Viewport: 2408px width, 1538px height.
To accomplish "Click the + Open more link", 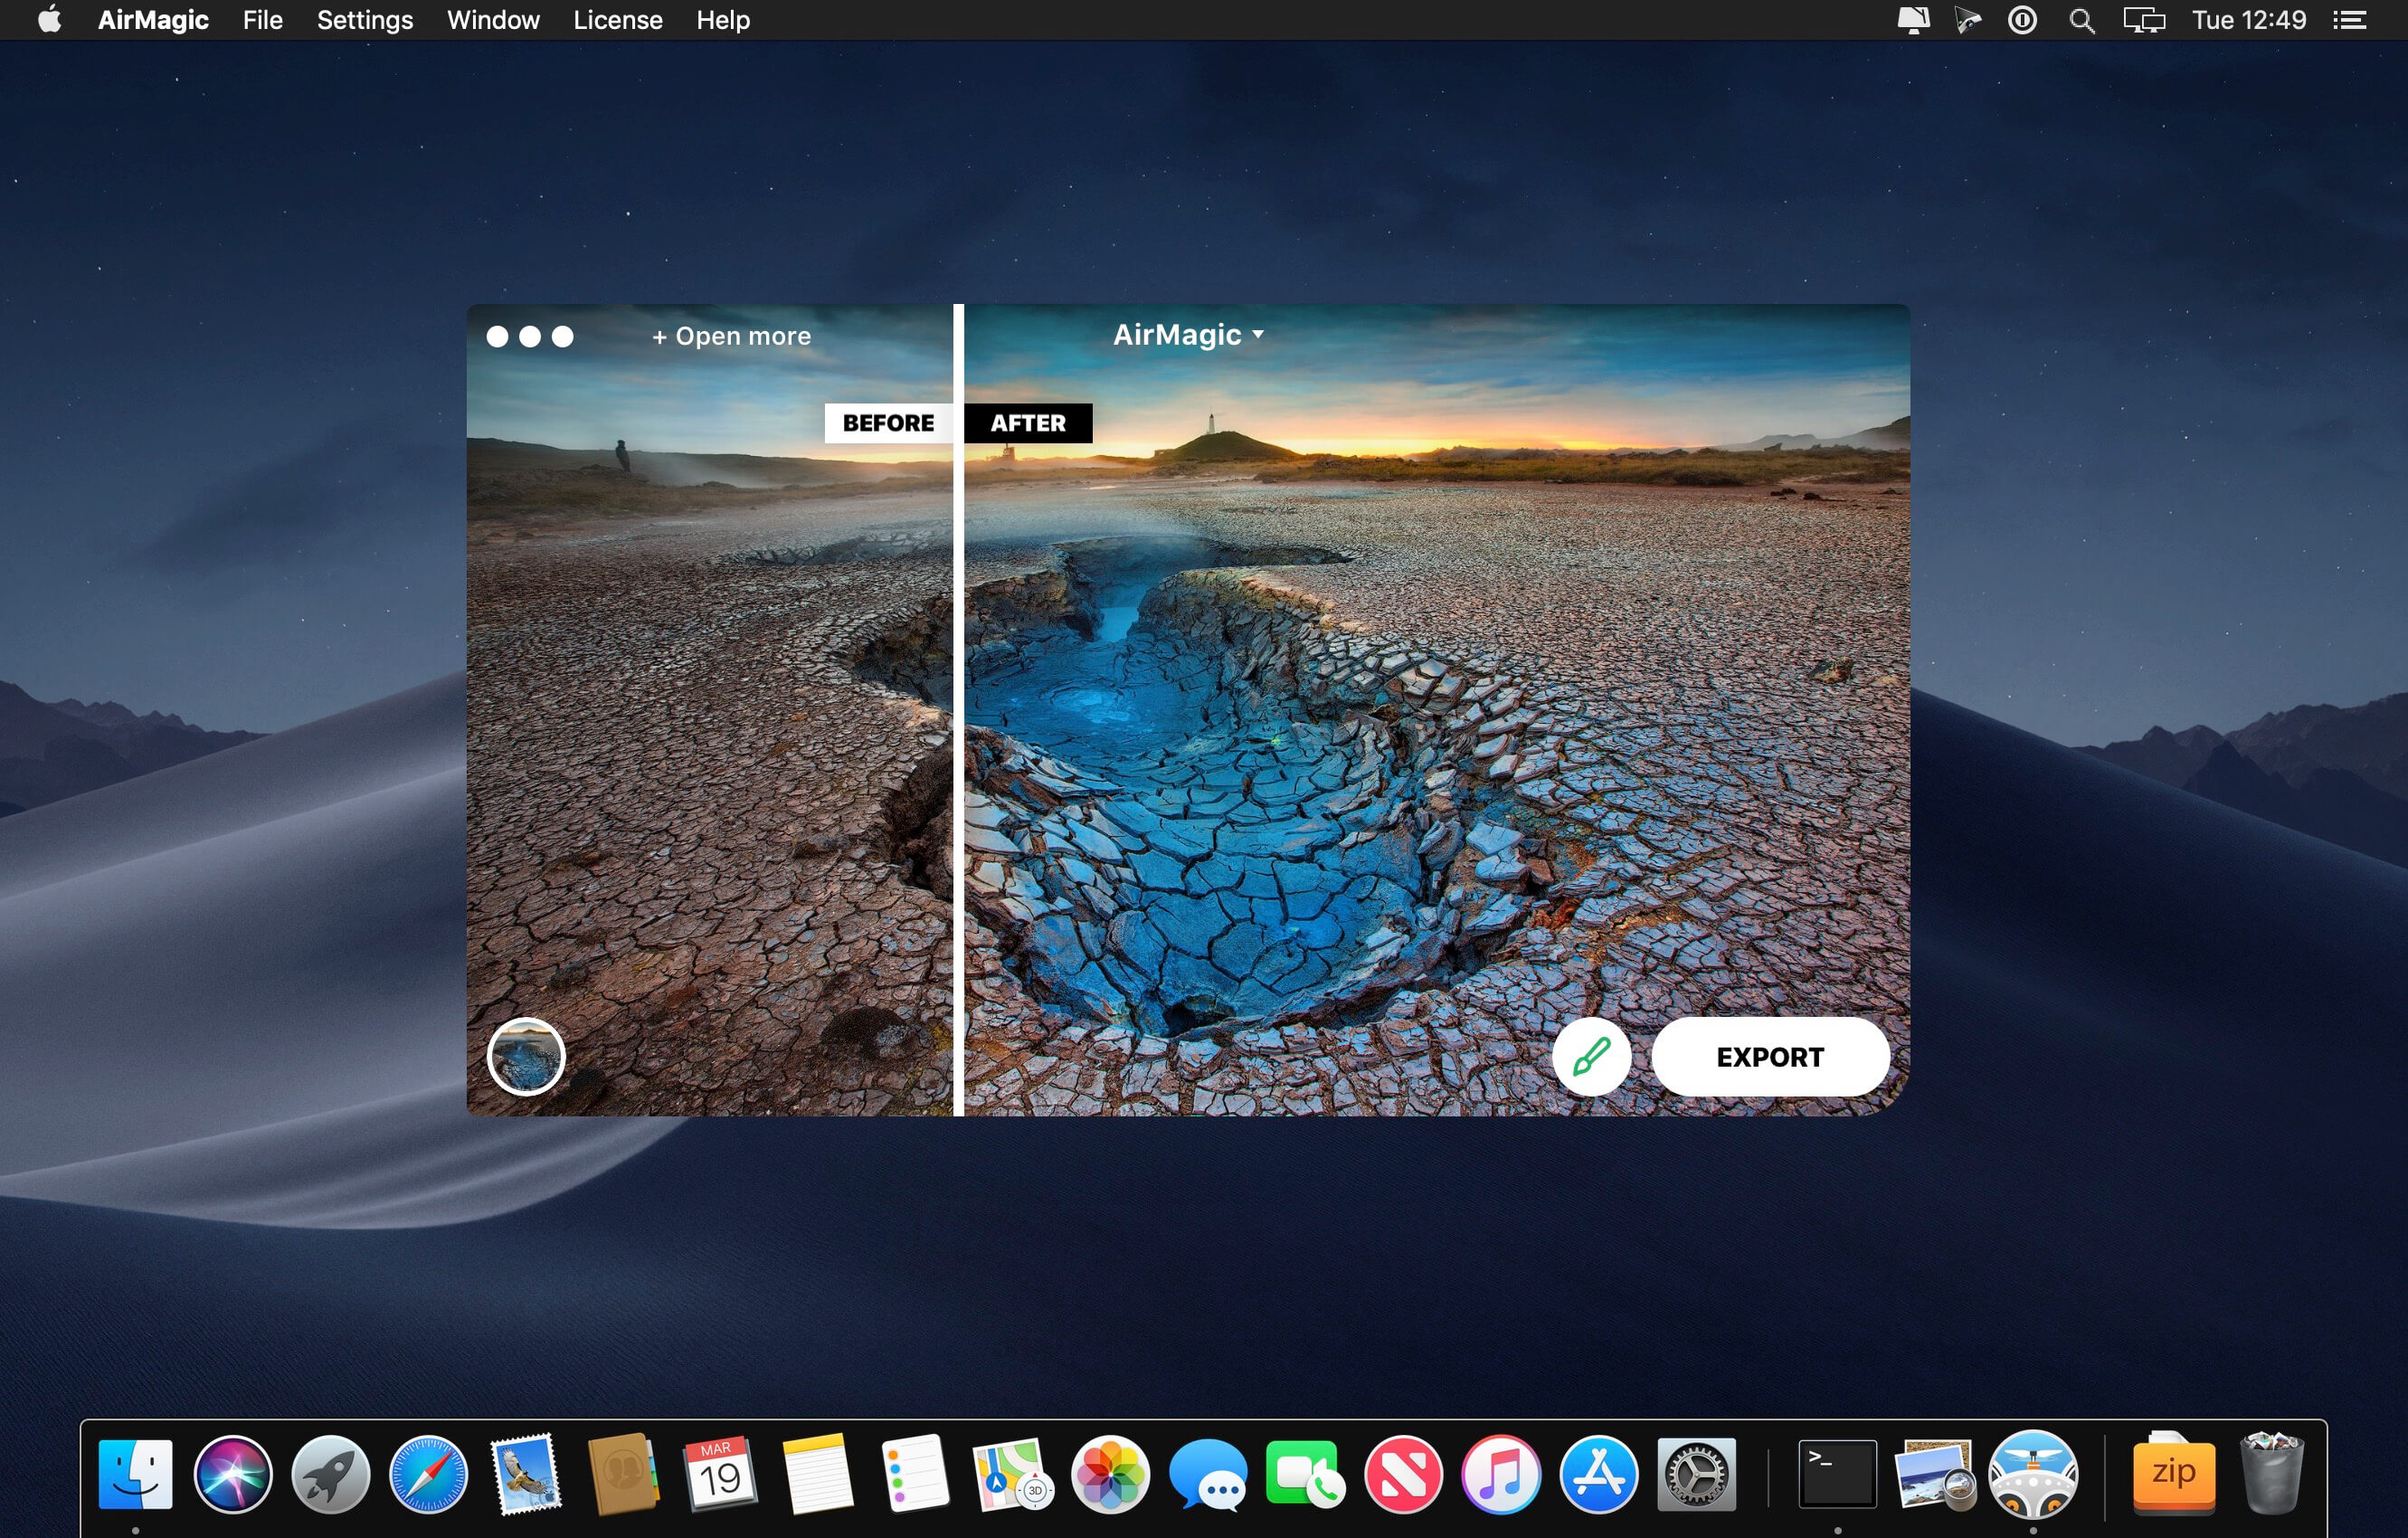I will point(731,336).
